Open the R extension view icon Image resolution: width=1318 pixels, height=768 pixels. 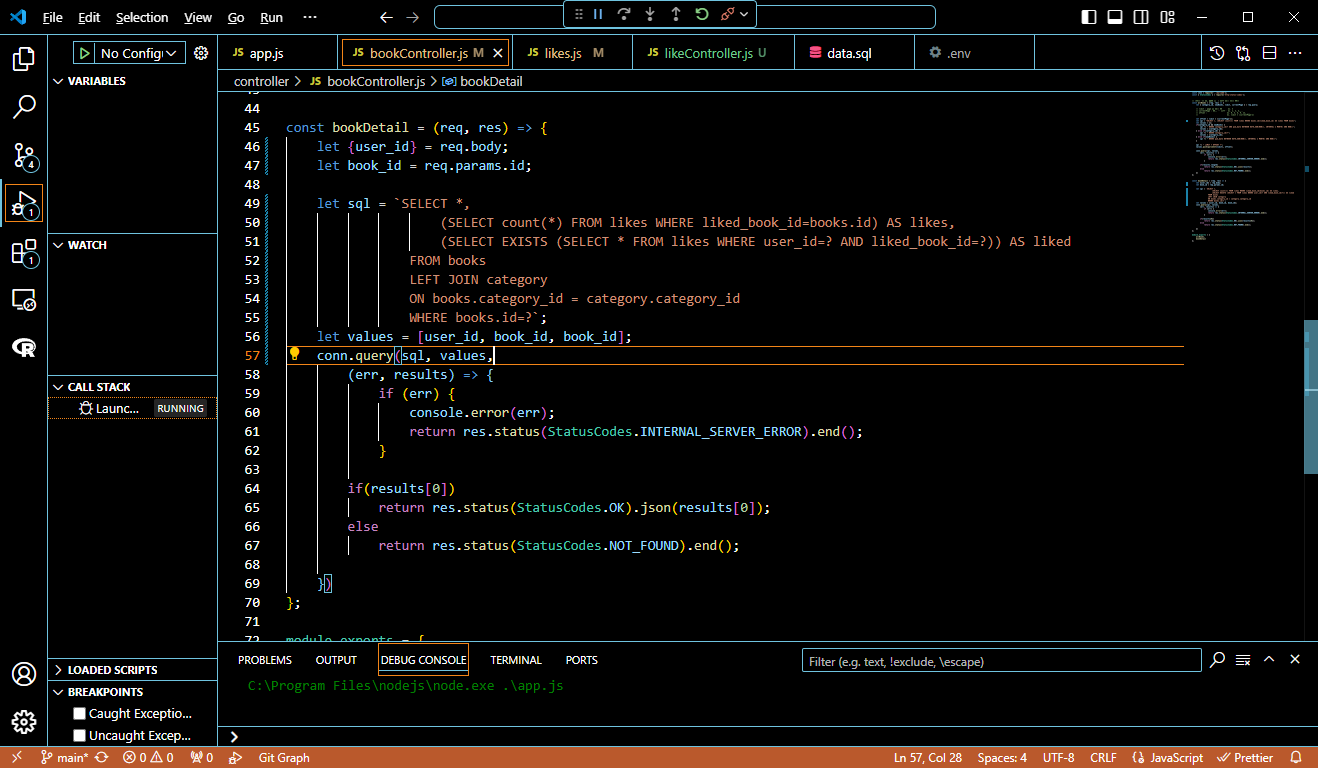(x=24, y=347)
